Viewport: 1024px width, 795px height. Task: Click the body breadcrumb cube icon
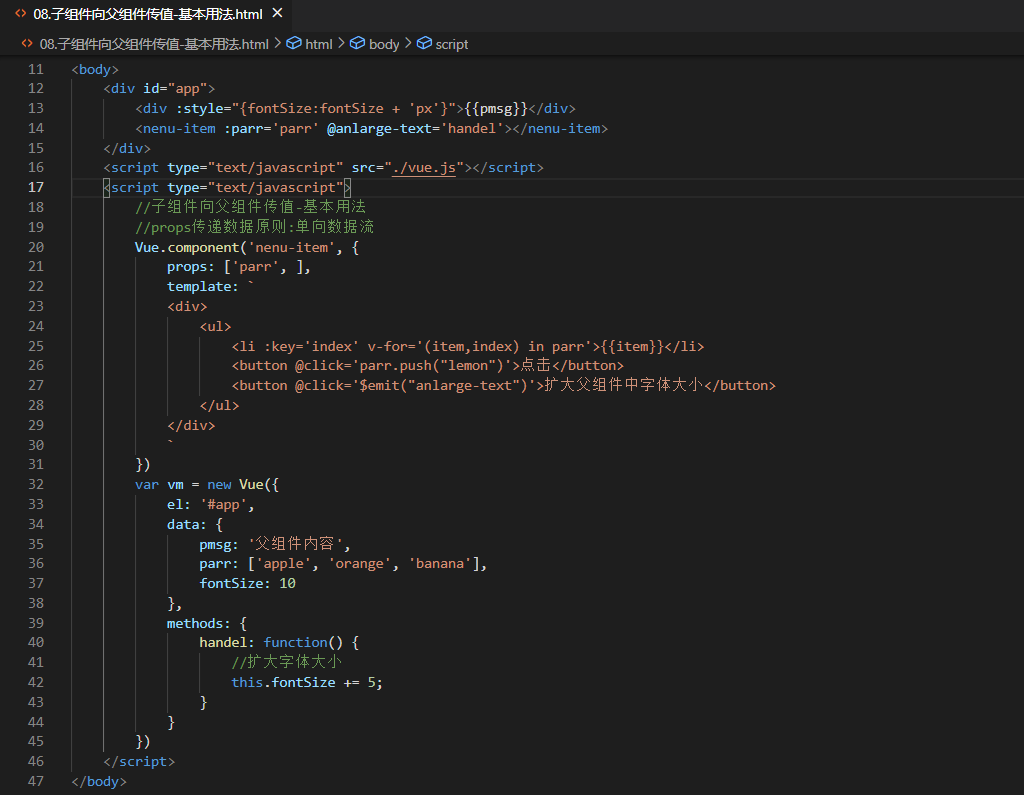tap(357, 44)
